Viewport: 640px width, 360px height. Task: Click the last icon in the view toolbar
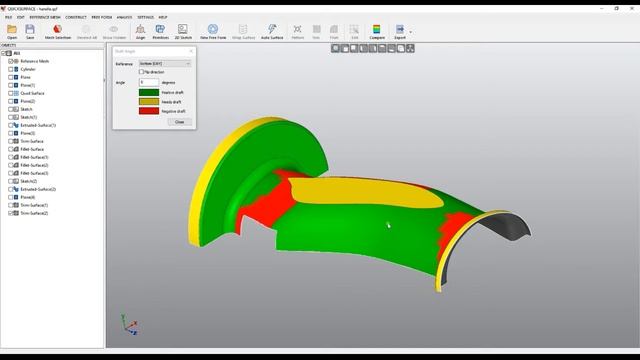coord(410,49)
